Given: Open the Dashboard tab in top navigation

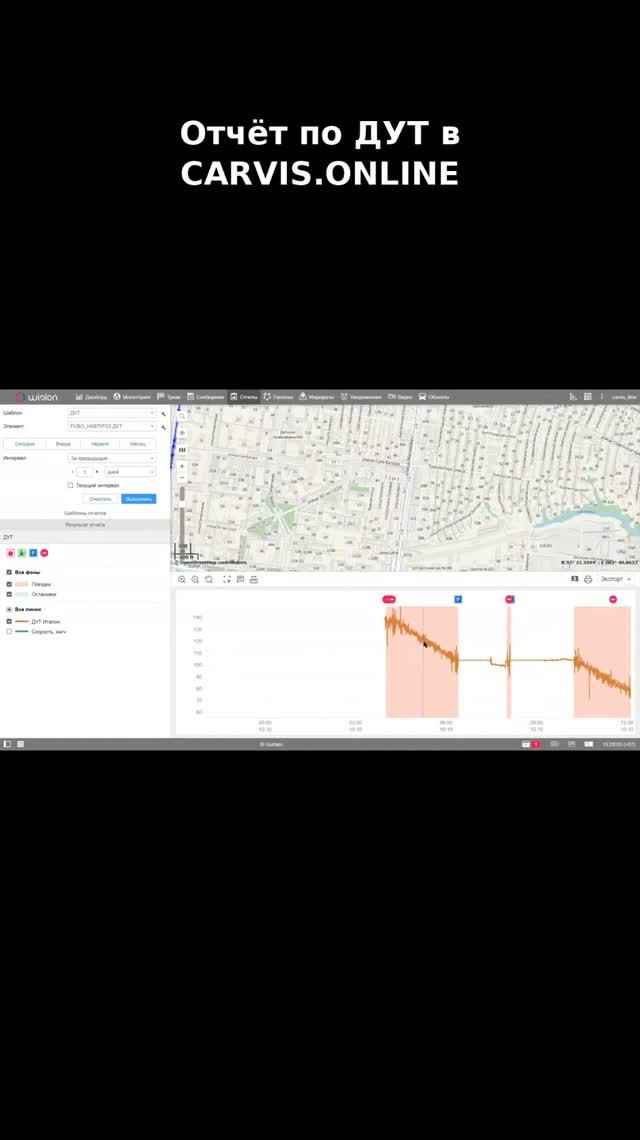Looking at the screenshot, I should (x=91, y=397).
